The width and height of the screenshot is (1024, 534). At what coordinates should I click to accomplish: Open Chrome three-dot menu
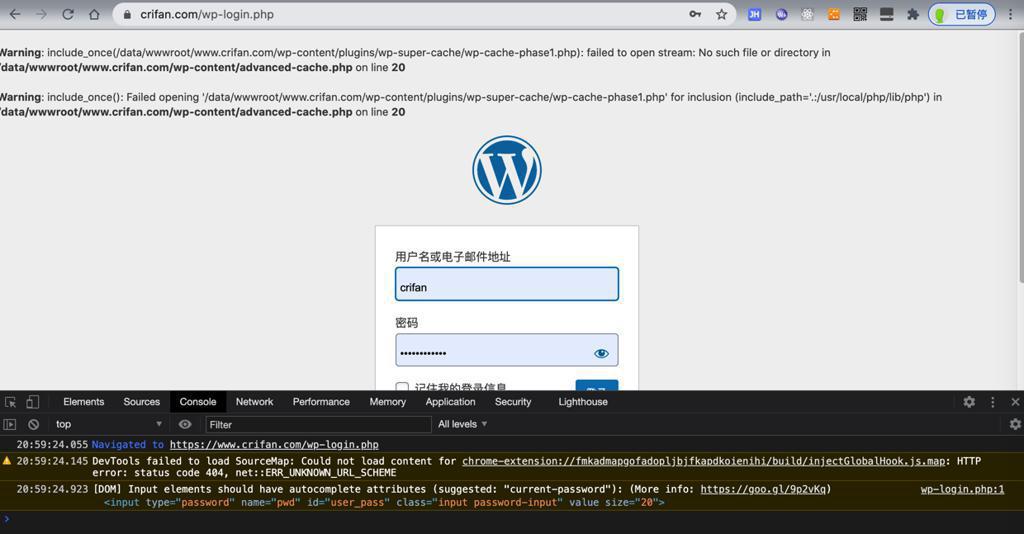[1010, 14]
